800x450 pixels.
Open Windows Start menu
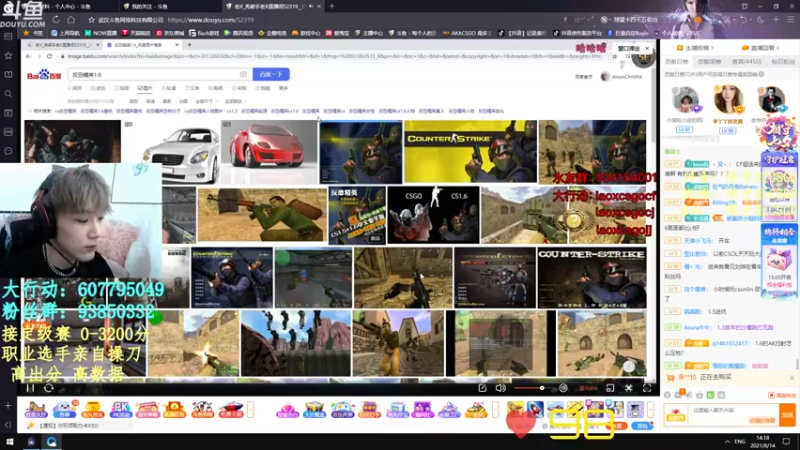pyautogui.click(x=9, y=442)
